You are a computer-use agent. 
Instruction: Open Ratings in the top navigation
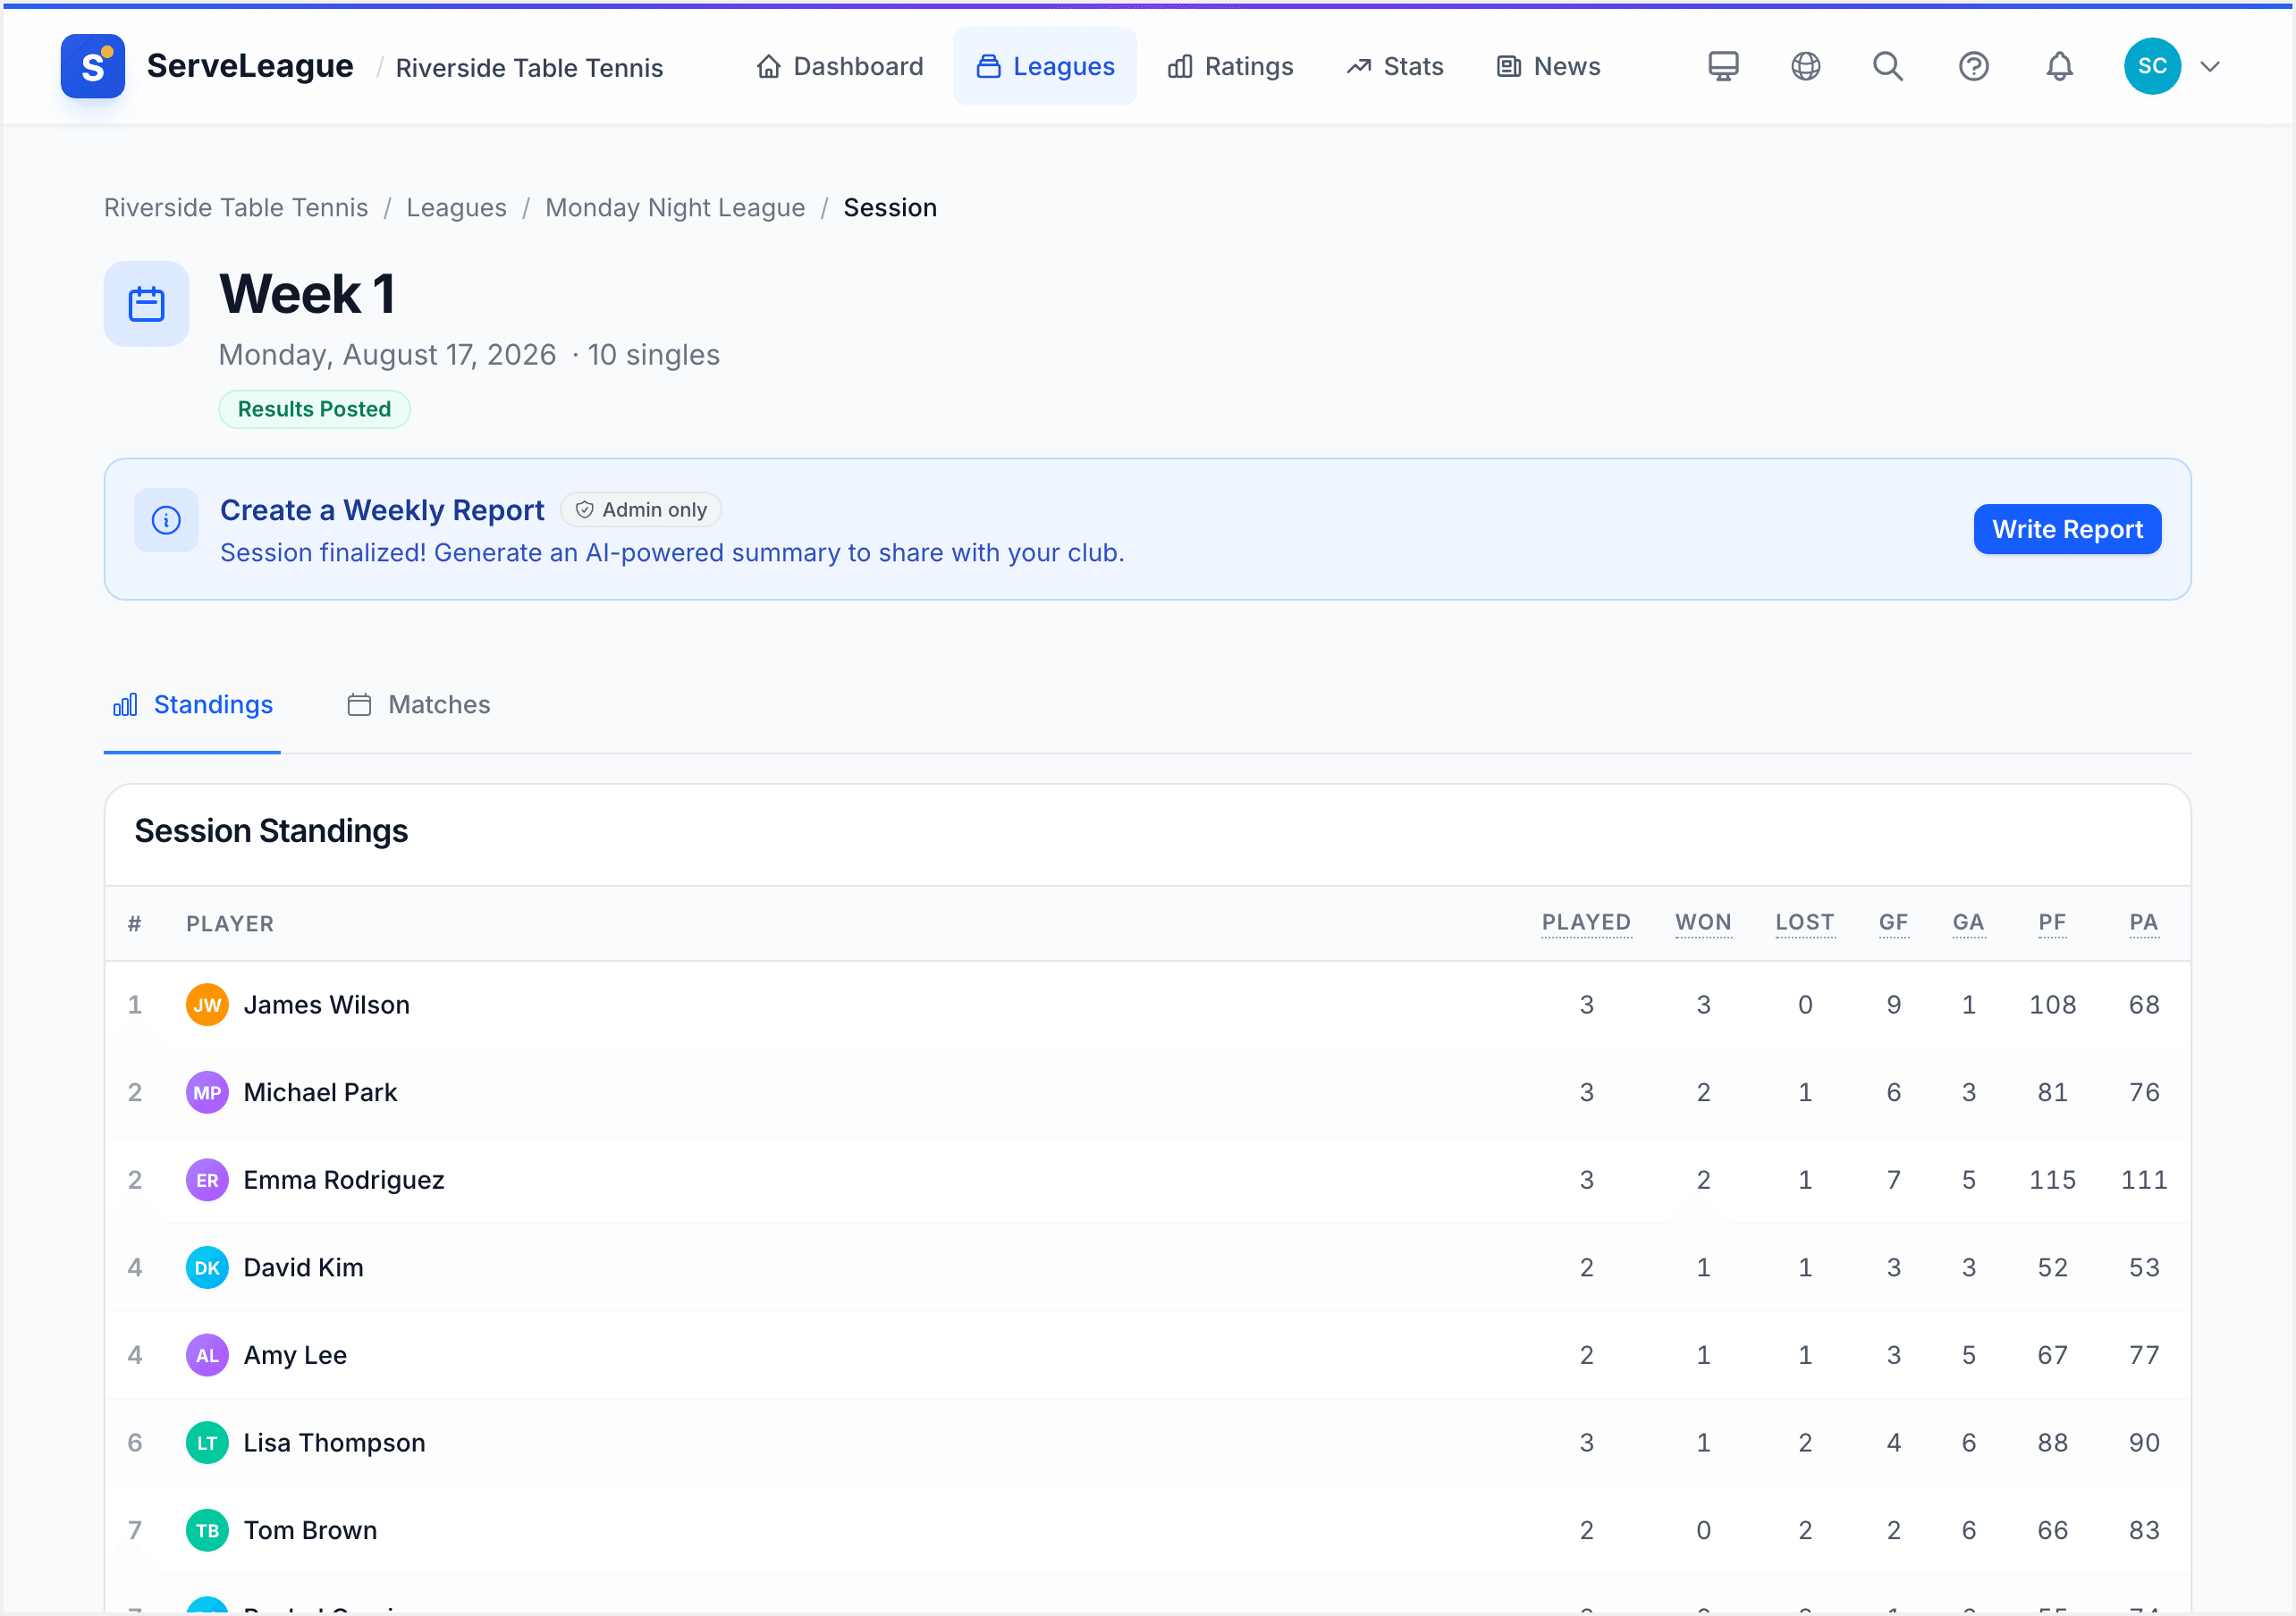(1230, 66)
